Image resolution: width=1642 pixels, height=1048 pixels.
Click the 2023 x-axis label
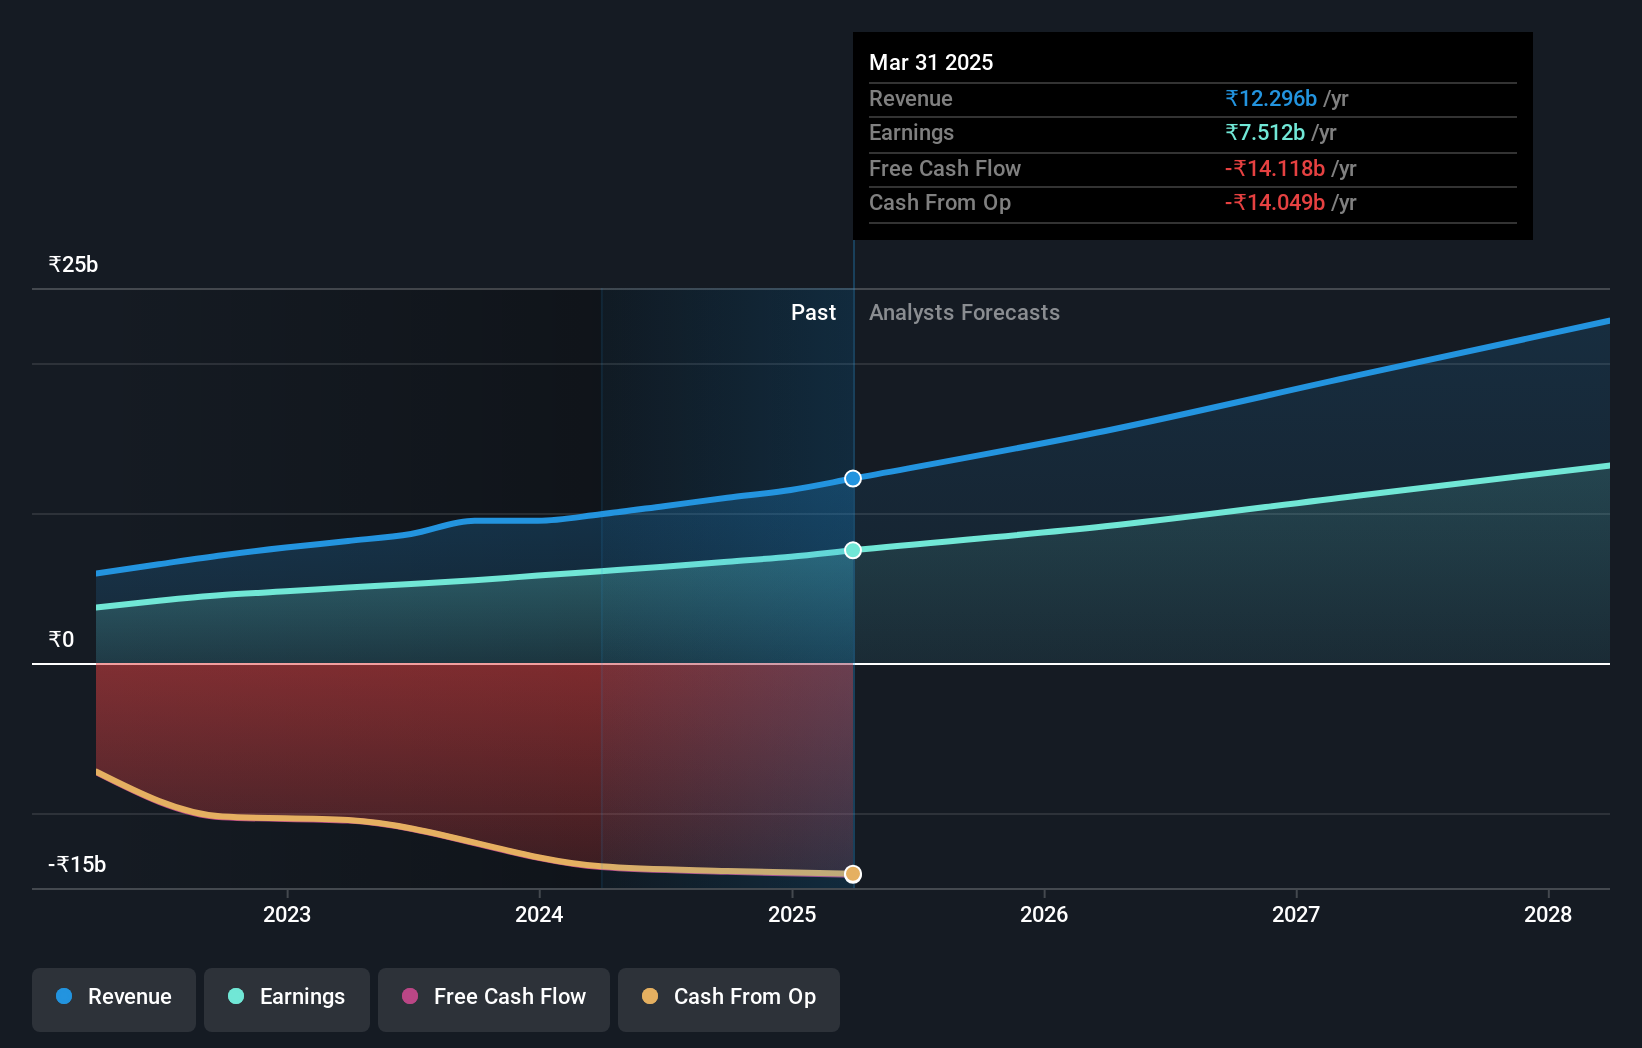click(287, 915)
